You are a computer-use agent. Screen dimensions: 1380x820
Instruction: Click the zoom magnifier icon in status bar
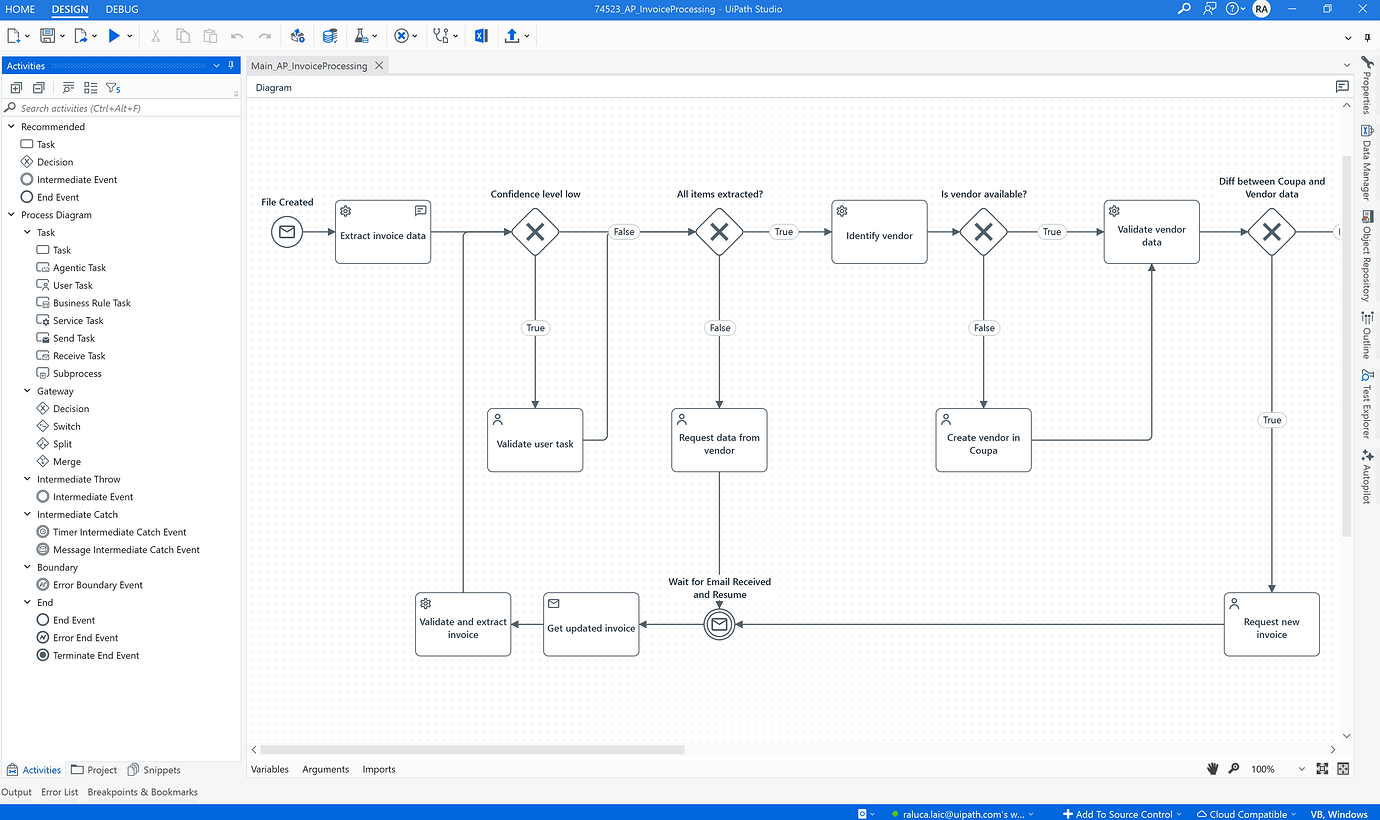(1233, 768)
